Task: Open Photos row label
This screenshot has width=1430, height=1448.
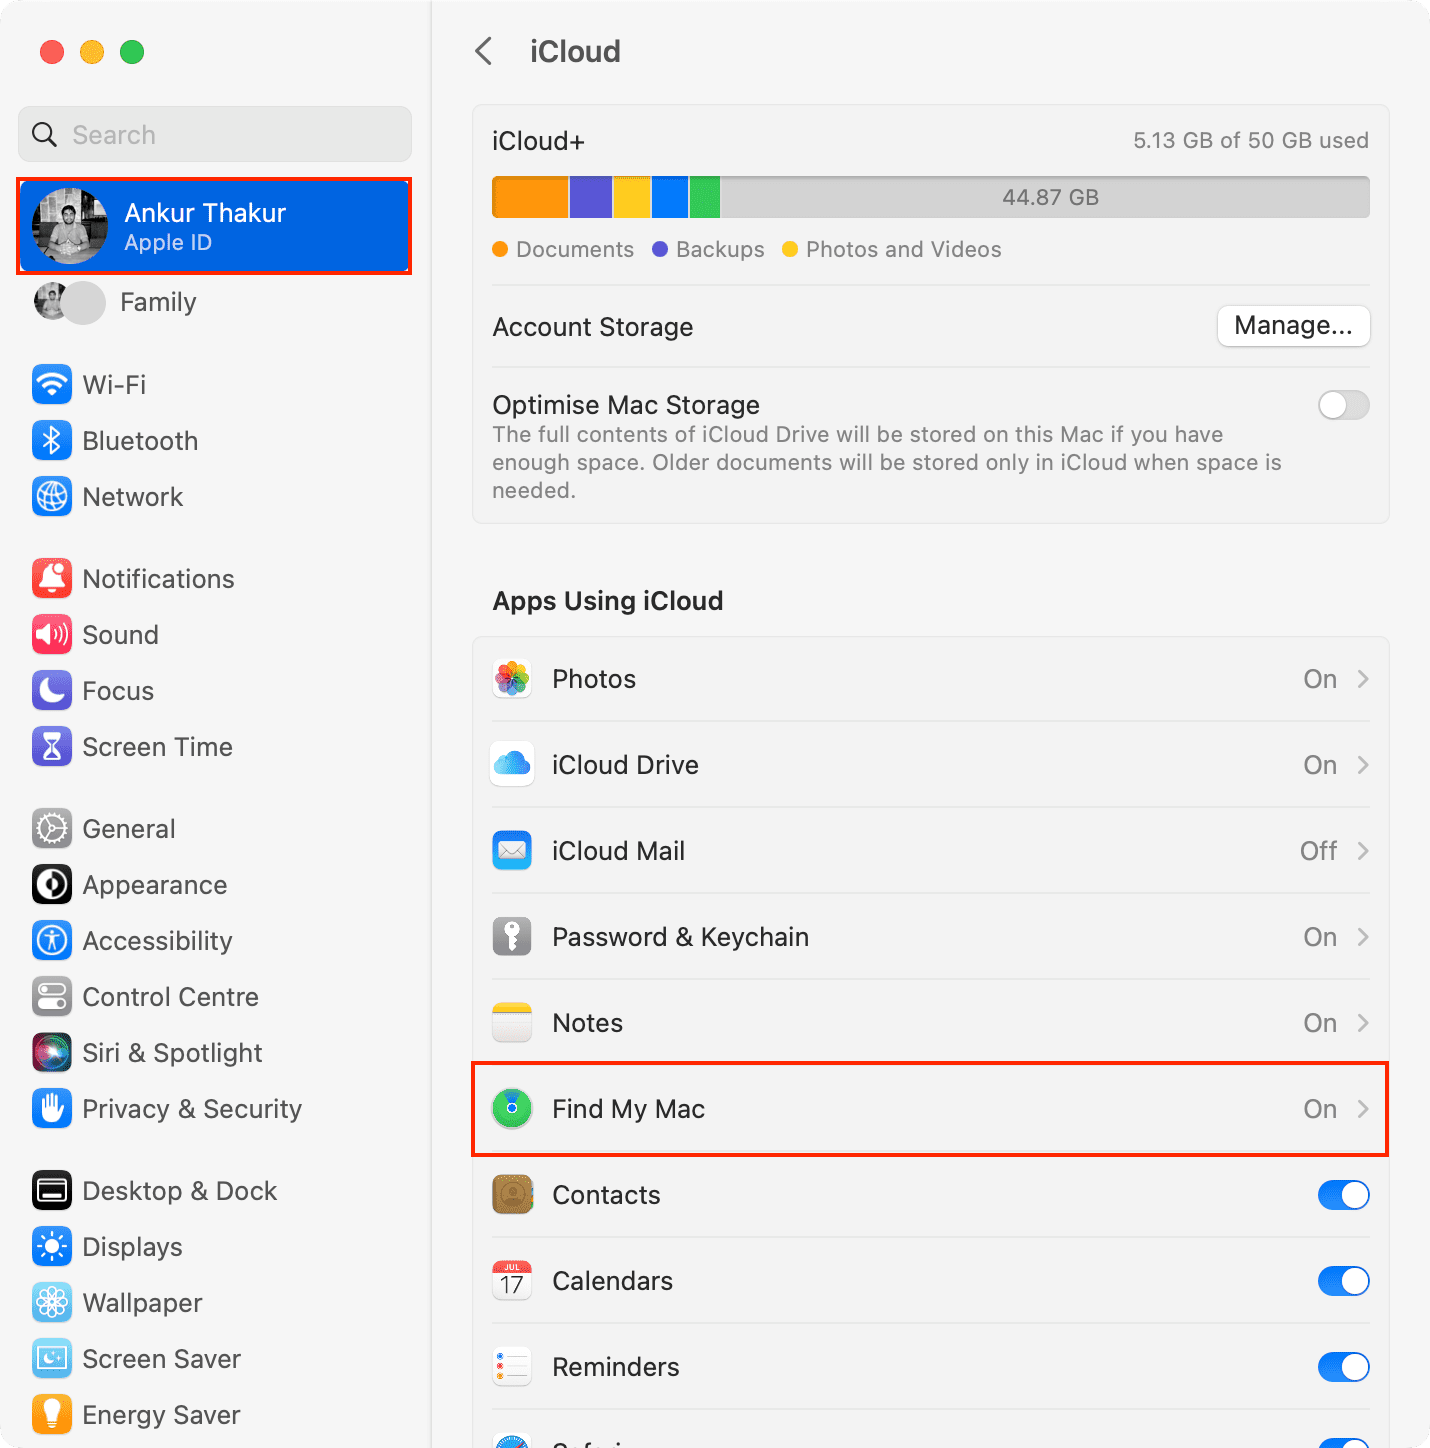Action: (x=594, y=679)
